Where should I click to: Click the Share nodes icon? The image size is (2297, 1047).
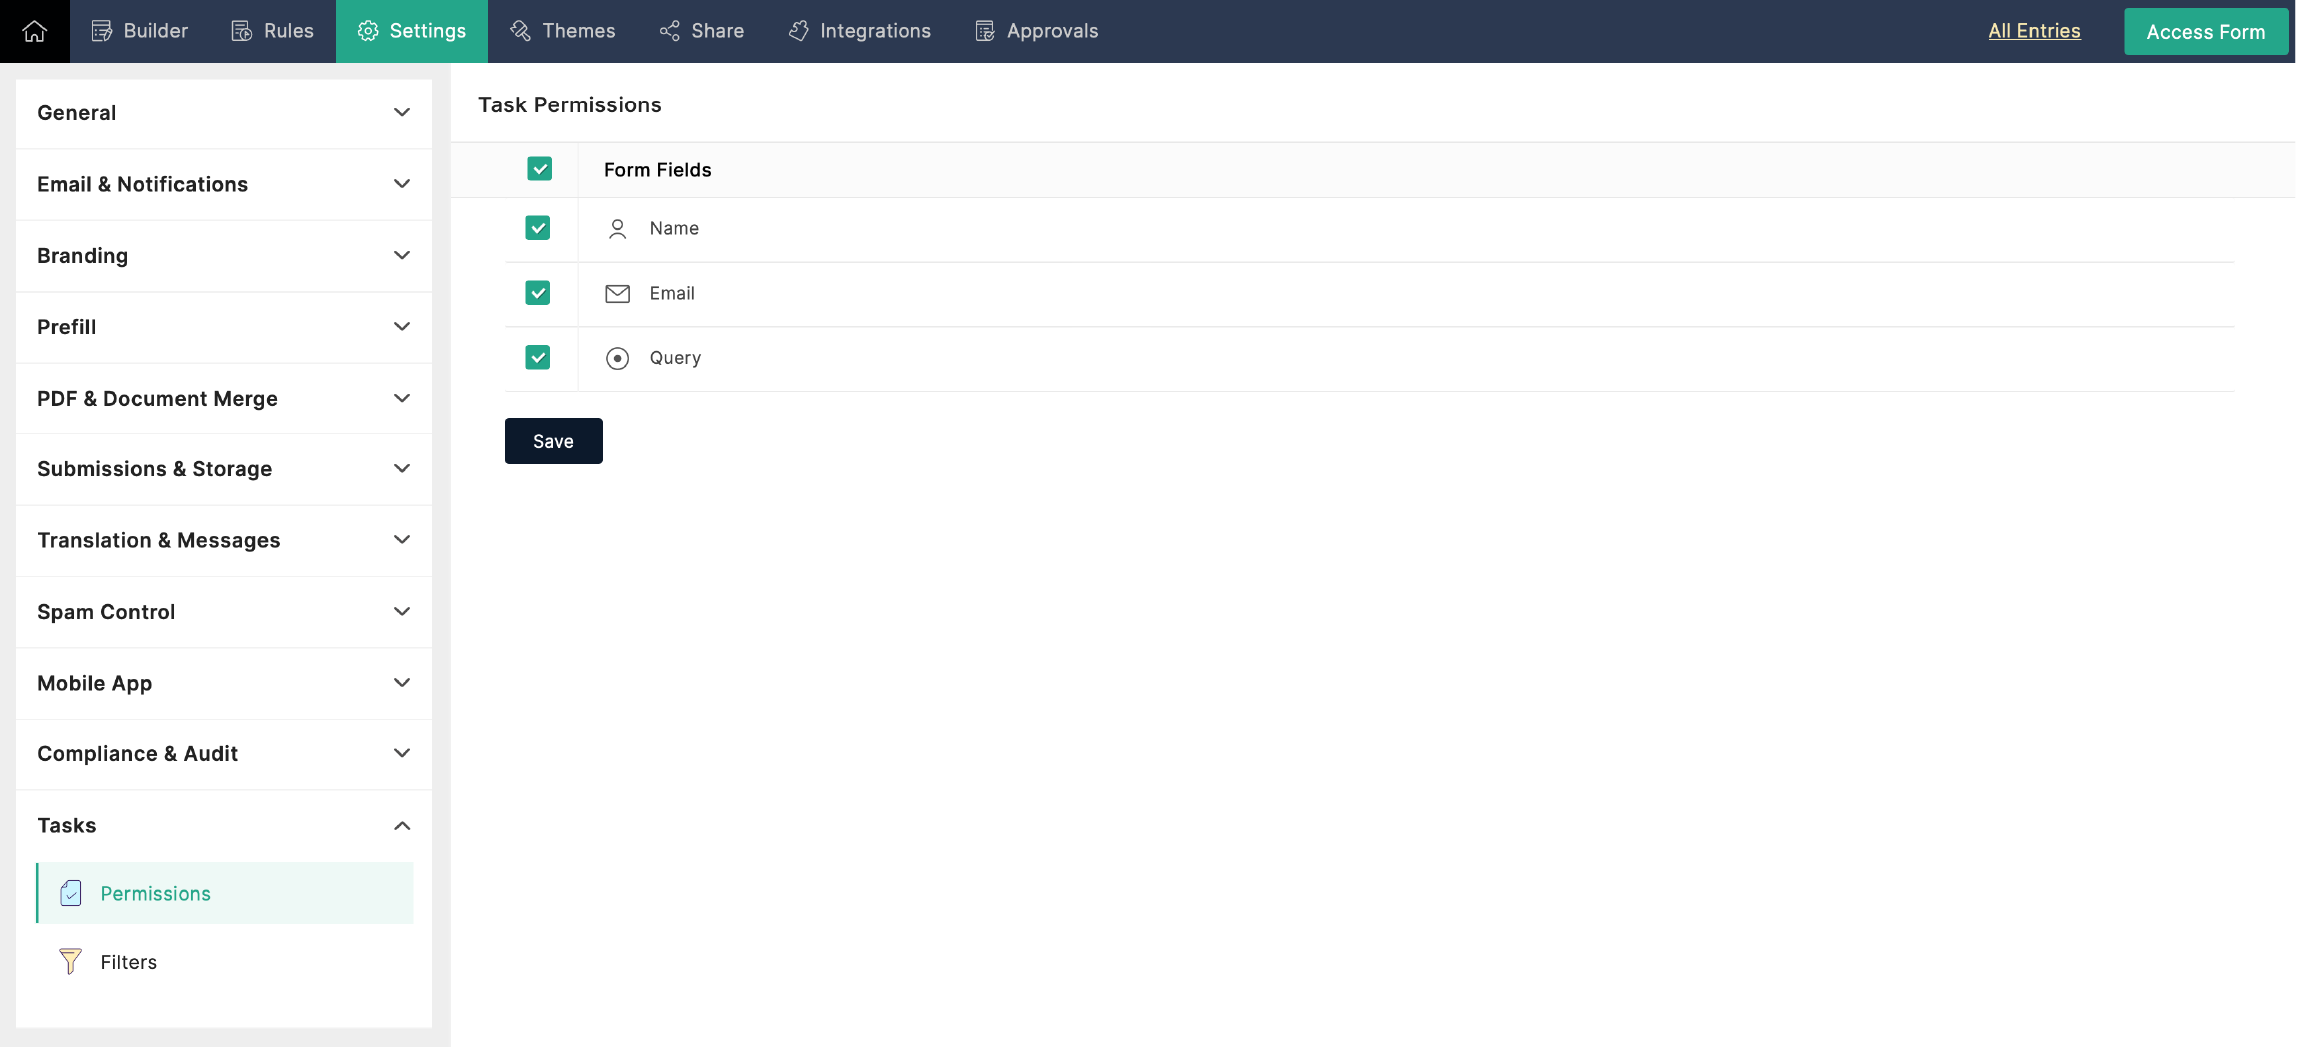(670, 31)
